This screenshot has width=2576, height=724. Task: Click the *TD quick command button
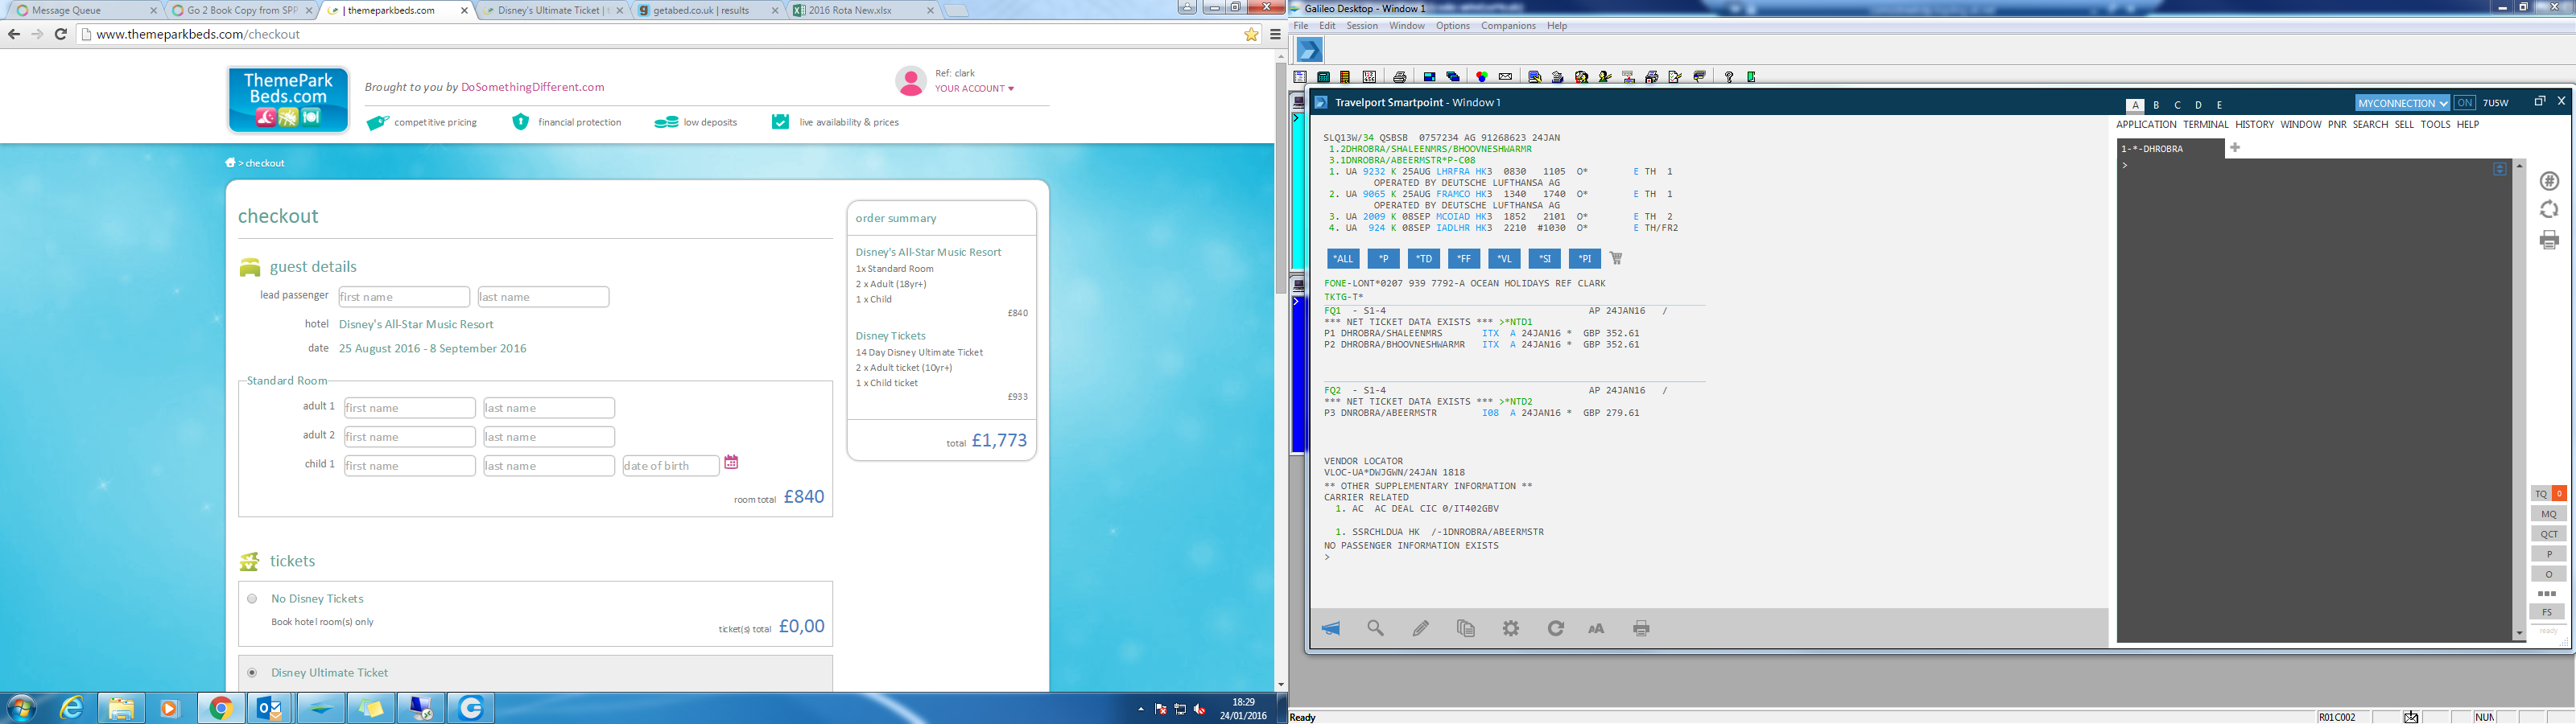tap(1424, 259)
